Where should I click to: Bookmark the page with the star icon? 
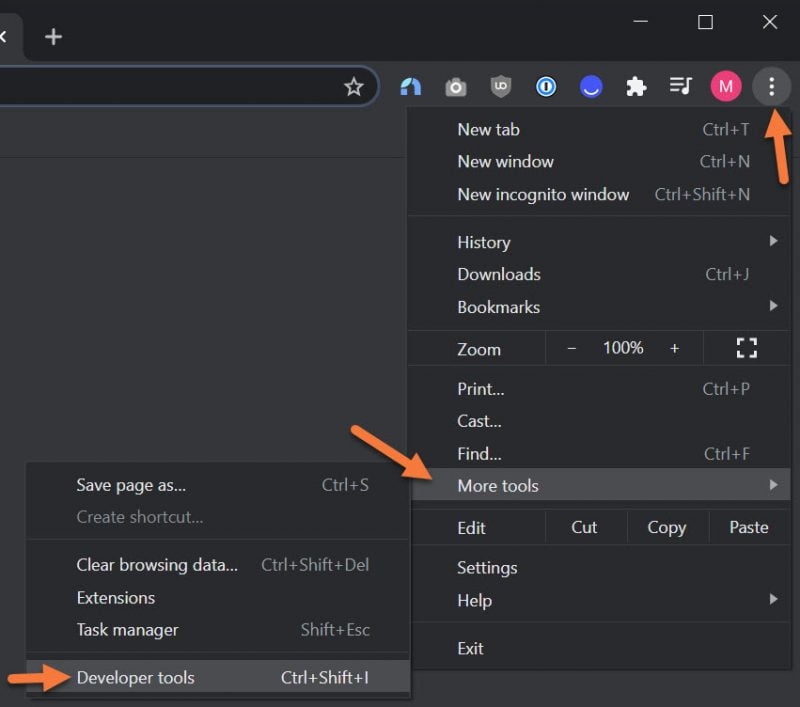pyautogui.click(x=355, y=87)
